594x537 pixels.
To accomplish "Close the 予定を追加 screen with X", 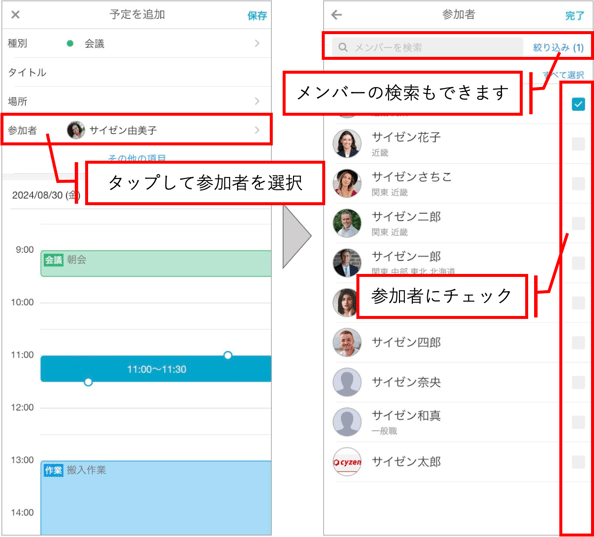I will (15, 15).
